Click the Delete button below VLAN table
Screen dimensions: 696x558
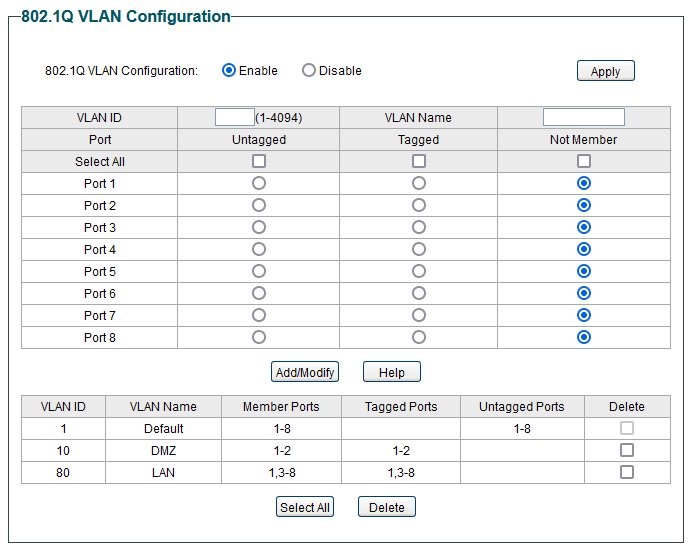tap(387, 507)
